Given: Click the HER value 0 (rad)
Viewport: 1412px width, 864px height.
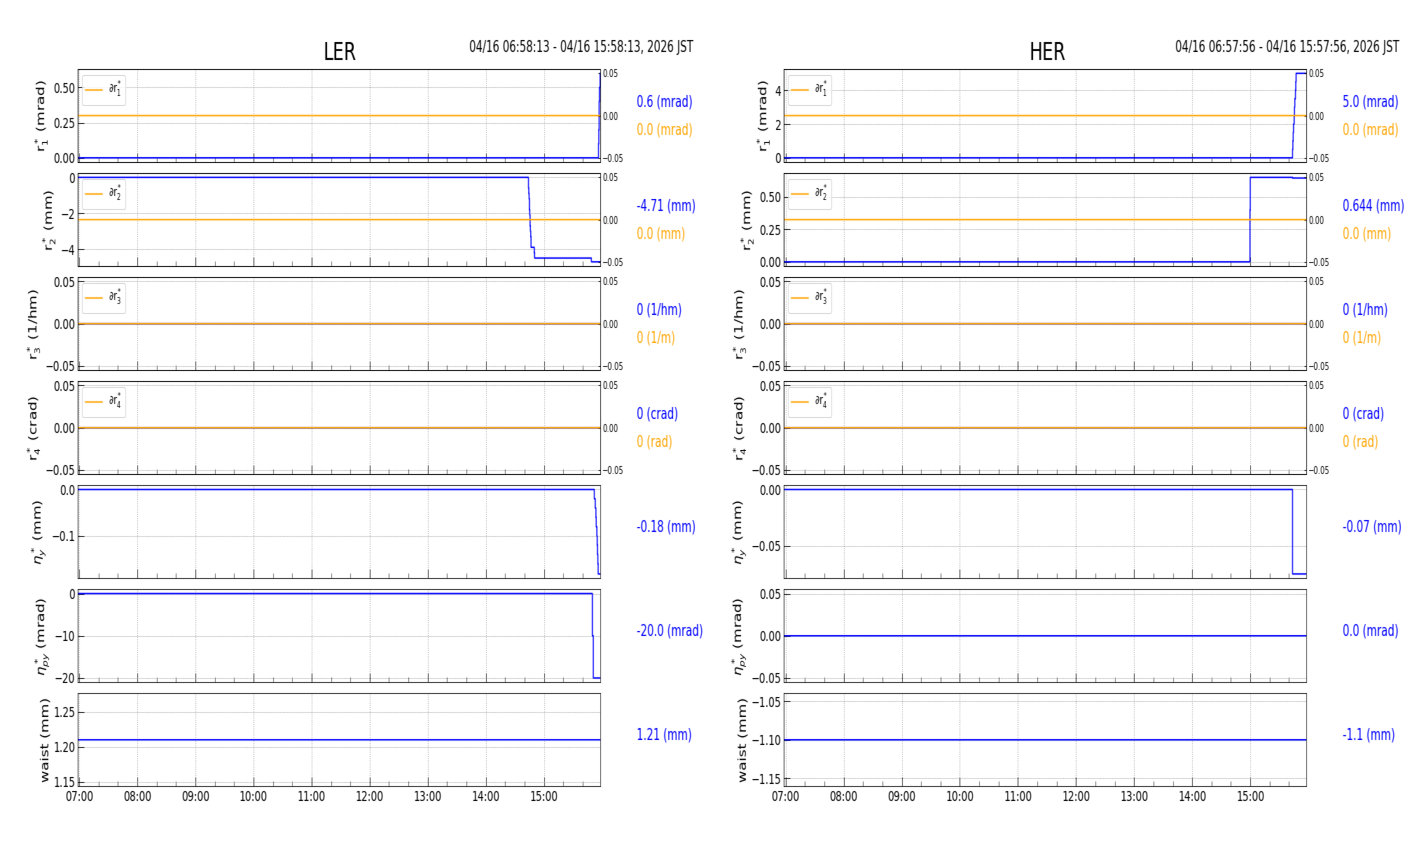Looking at the screenshot, I should 1361,441.
